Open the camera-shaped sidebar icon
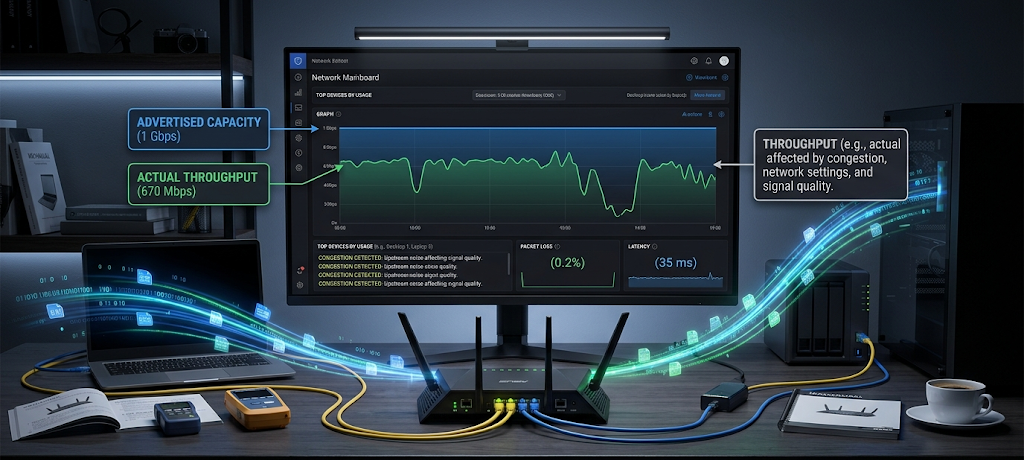 click(x=298, y=122)
